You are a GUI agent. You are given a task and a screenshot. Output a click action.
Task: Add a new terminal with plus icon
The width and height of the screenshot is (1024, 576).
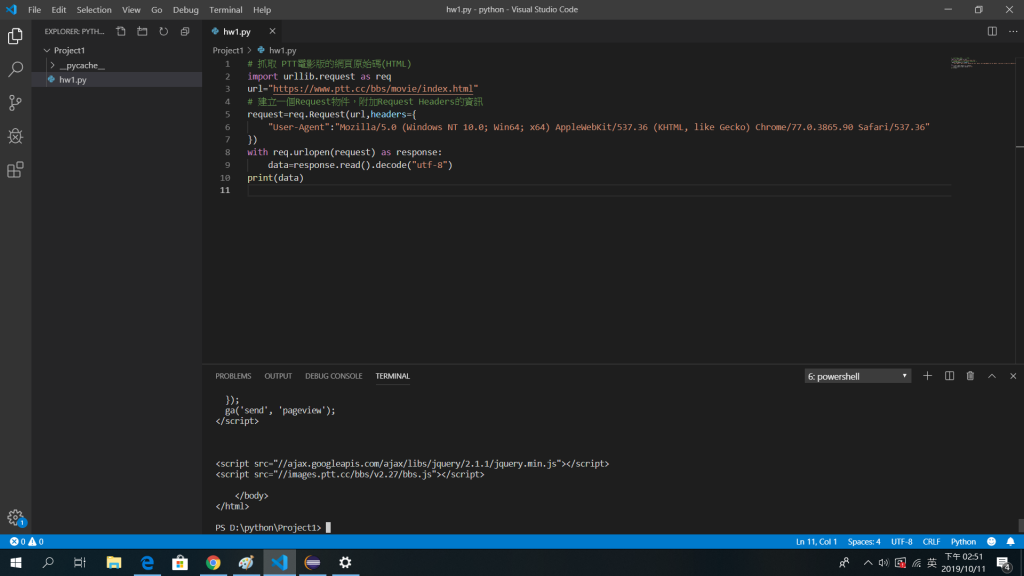click(927, 376)
